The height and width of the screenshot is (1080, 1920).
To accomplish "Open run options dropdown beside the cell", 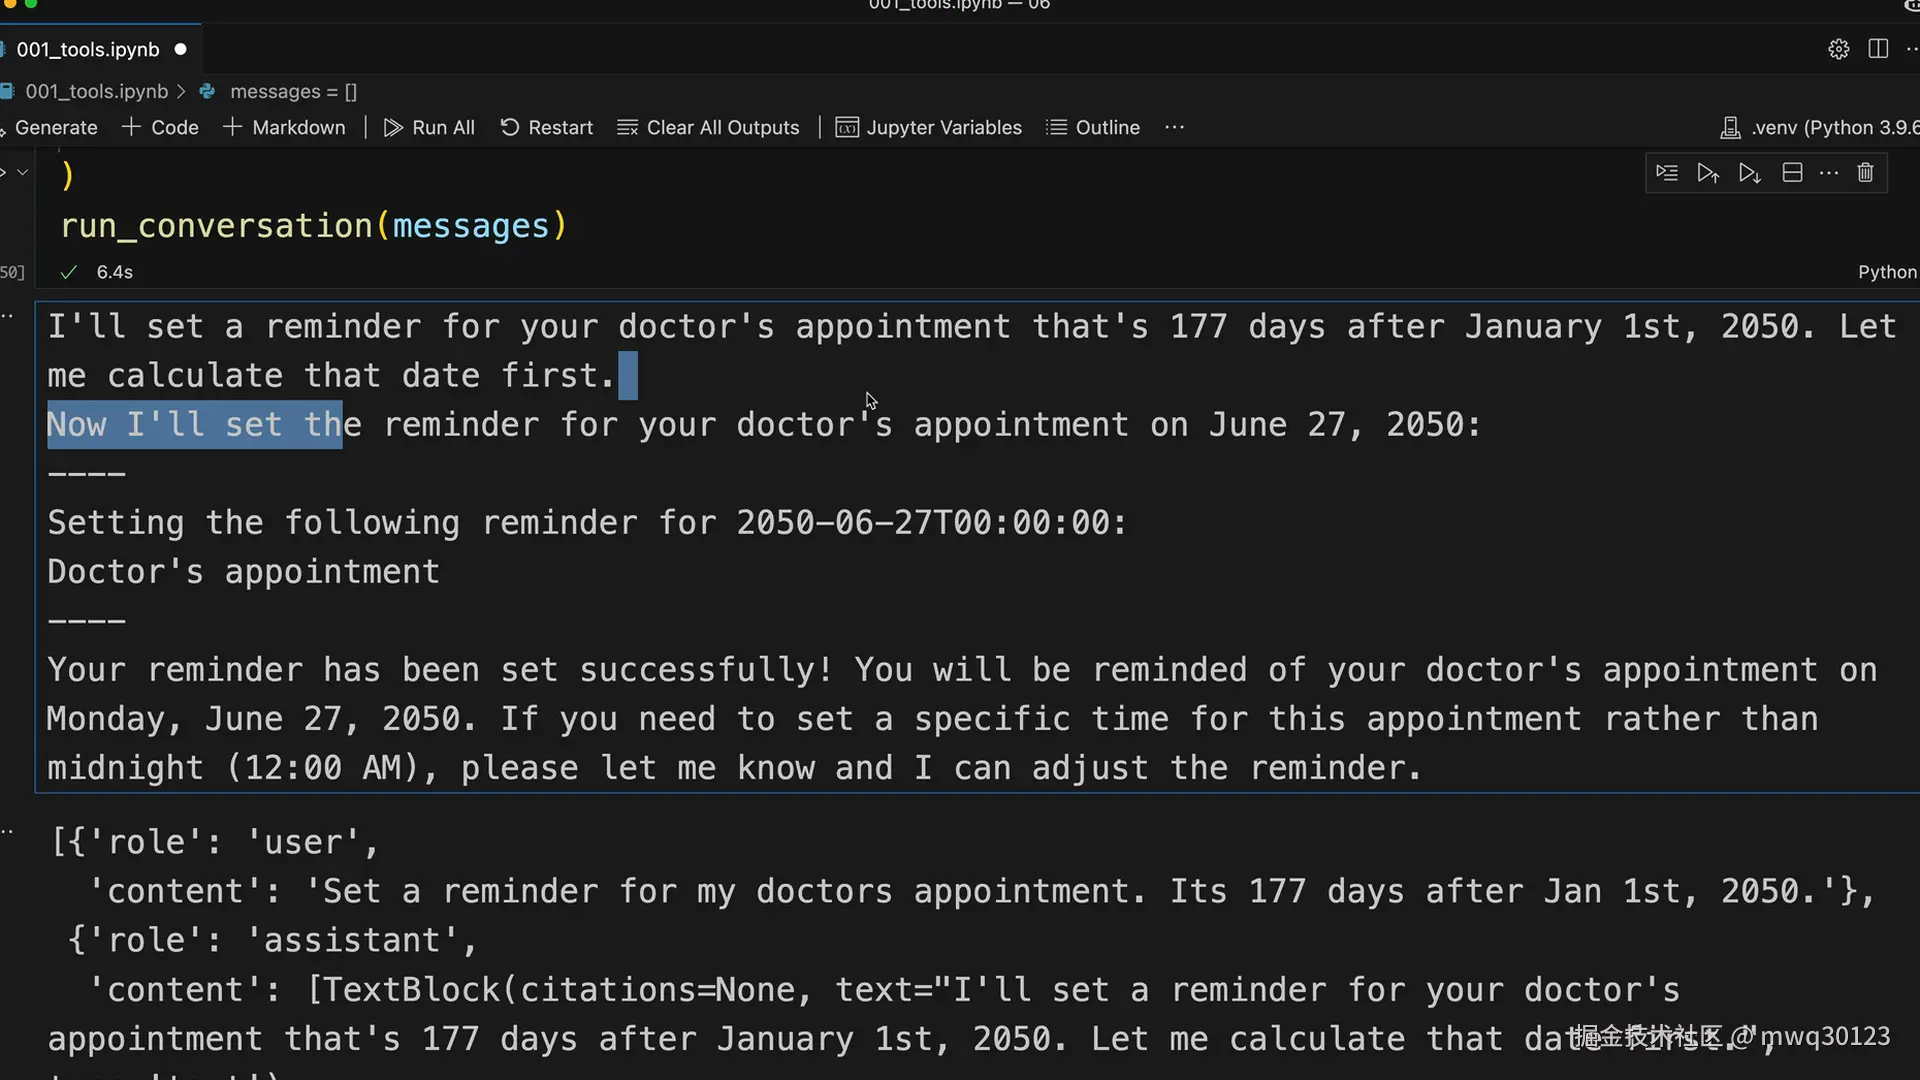I will [22, 173].
